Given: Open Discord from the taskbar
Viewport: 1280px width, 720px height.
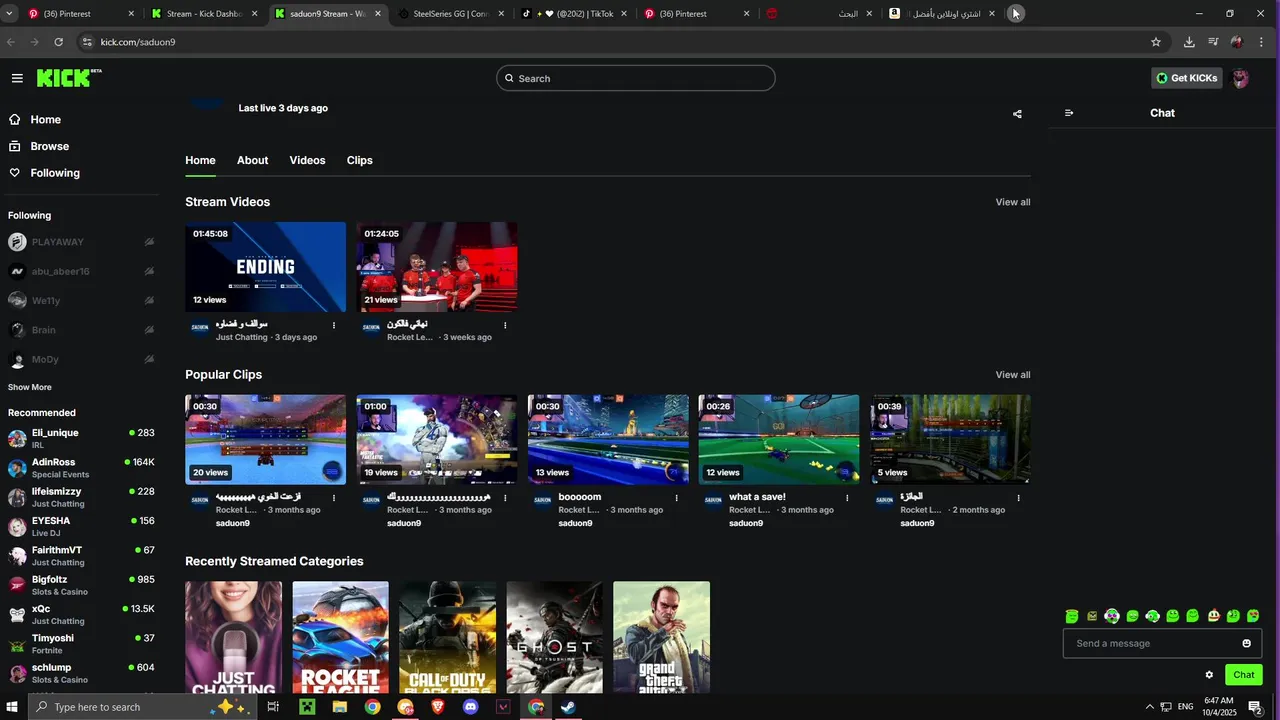Looking at the screenshot, I should click(471, 707).
